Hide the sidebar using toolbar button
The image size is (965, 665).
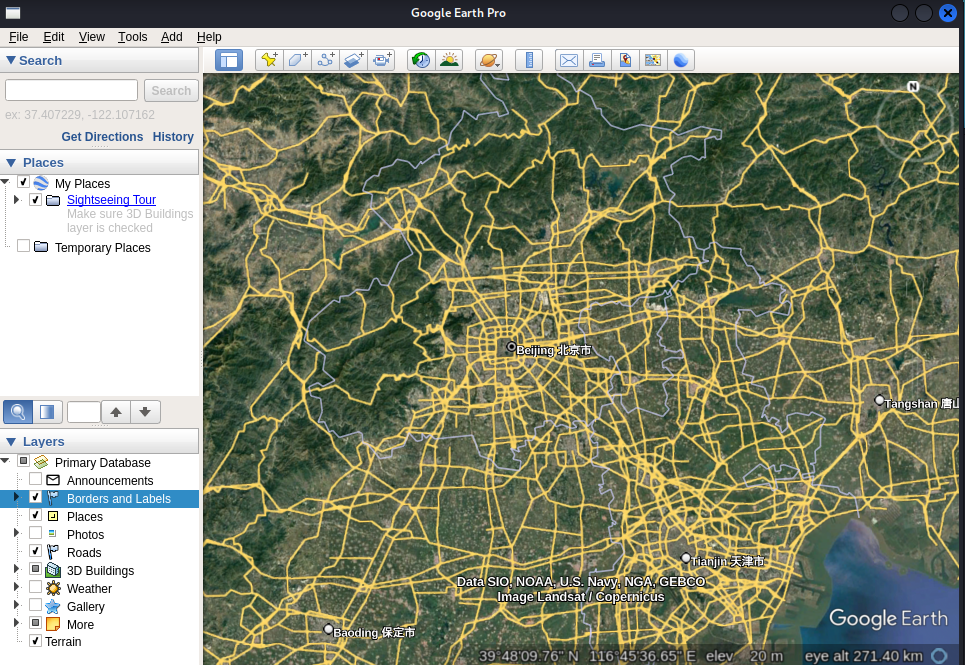(229, 60)
